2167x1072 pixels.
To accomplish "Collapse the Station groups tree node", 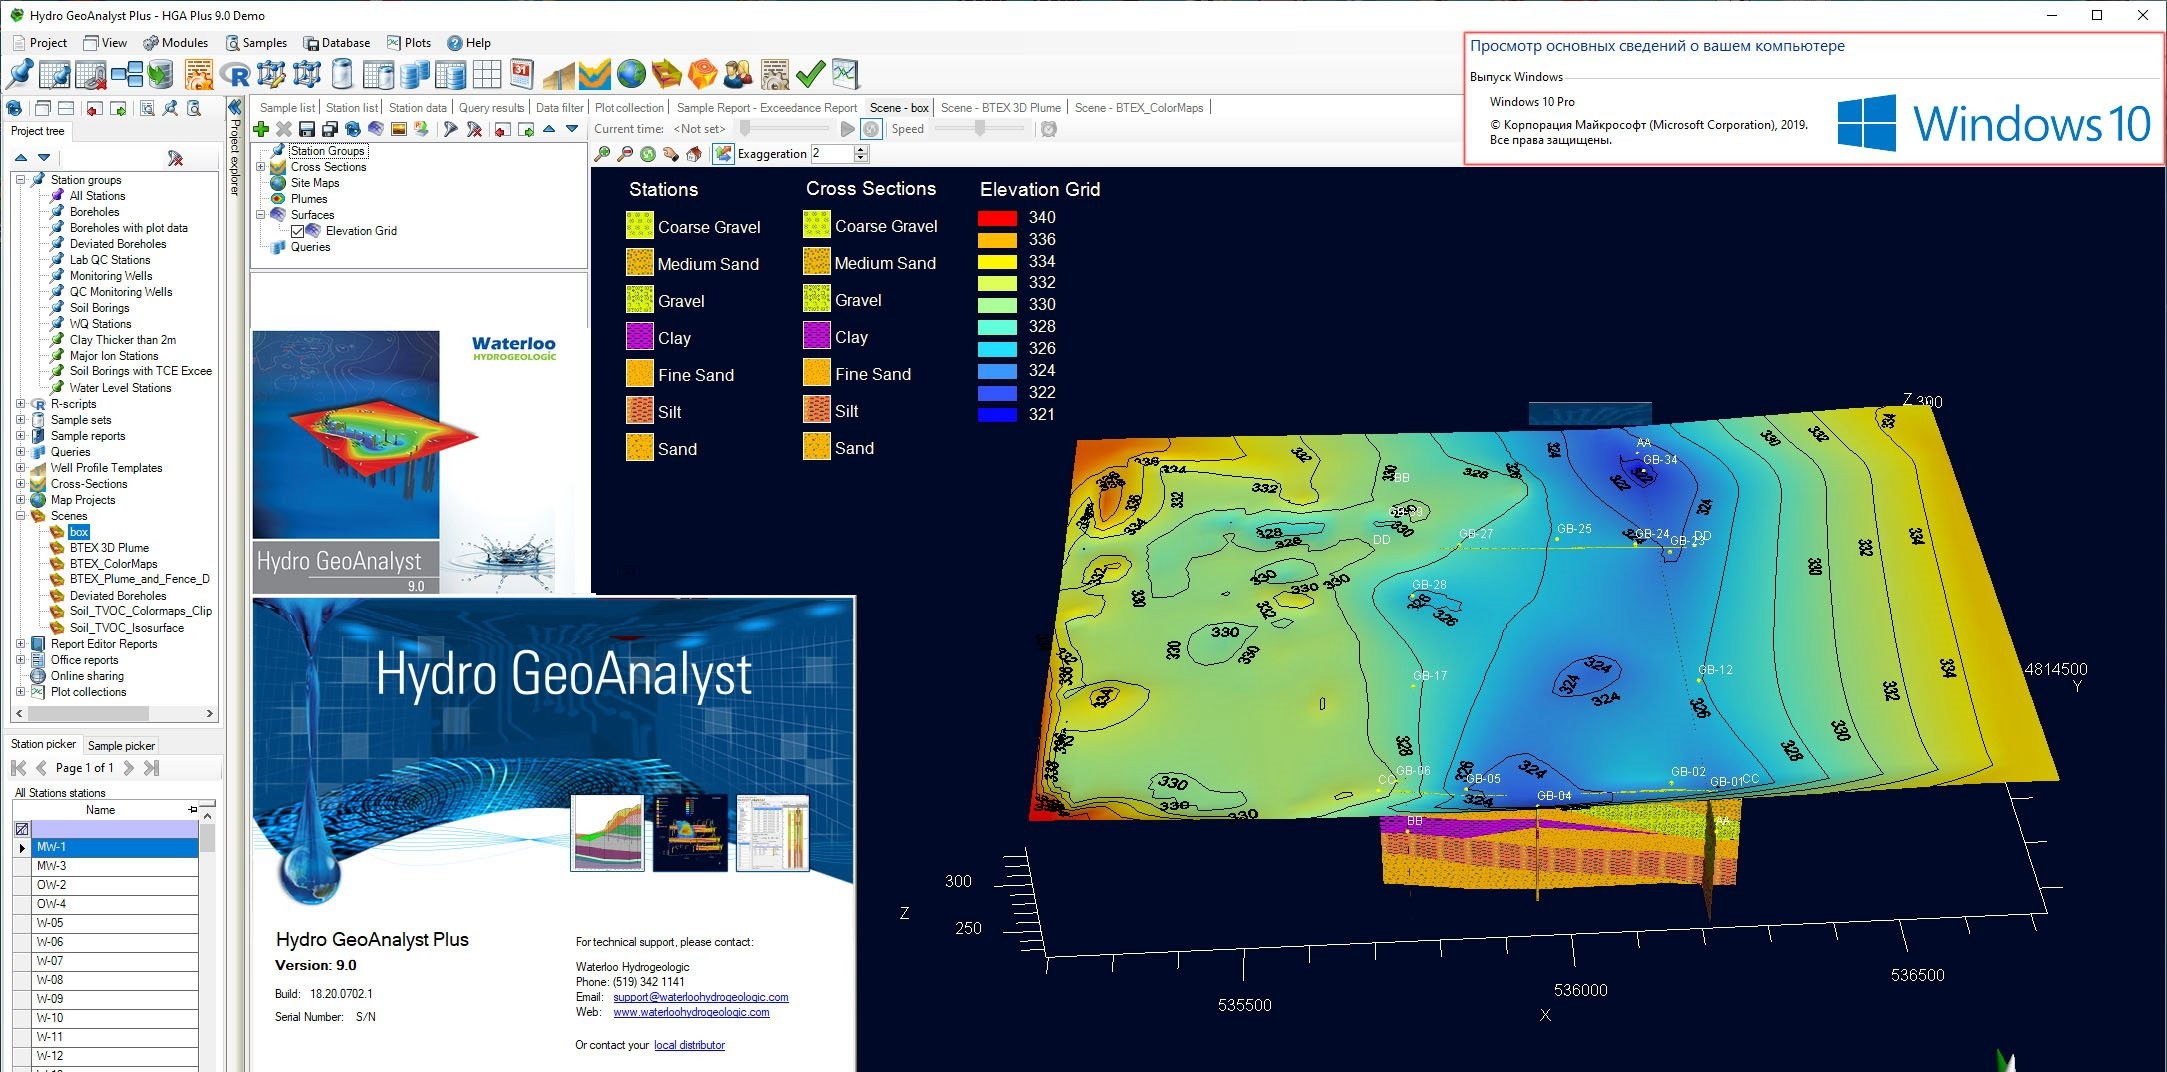I will 20,180.
